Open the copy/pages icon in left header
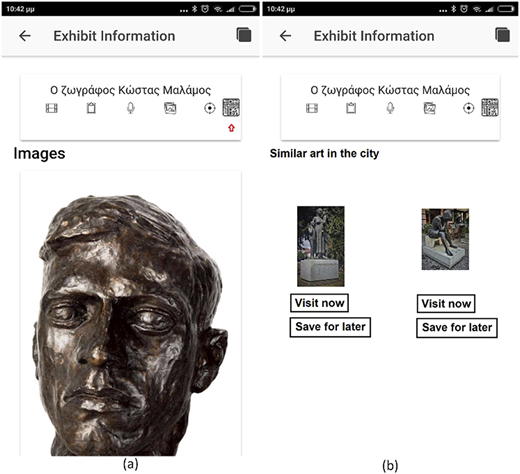This screenshot has width=520, height=474. [244, 35]
